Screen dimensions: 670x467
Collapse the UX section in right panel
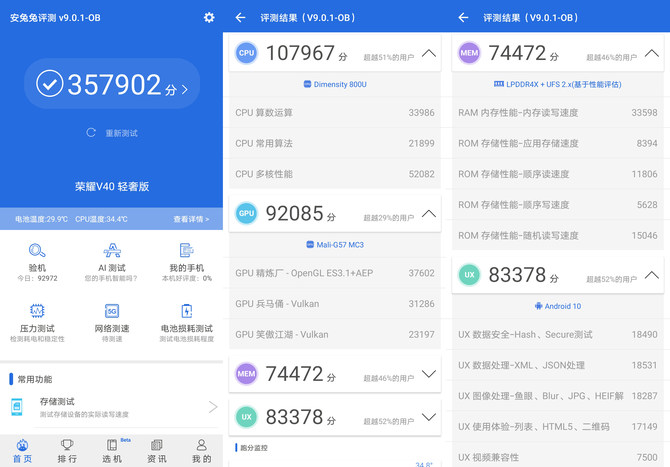click(x=652, y=275)
